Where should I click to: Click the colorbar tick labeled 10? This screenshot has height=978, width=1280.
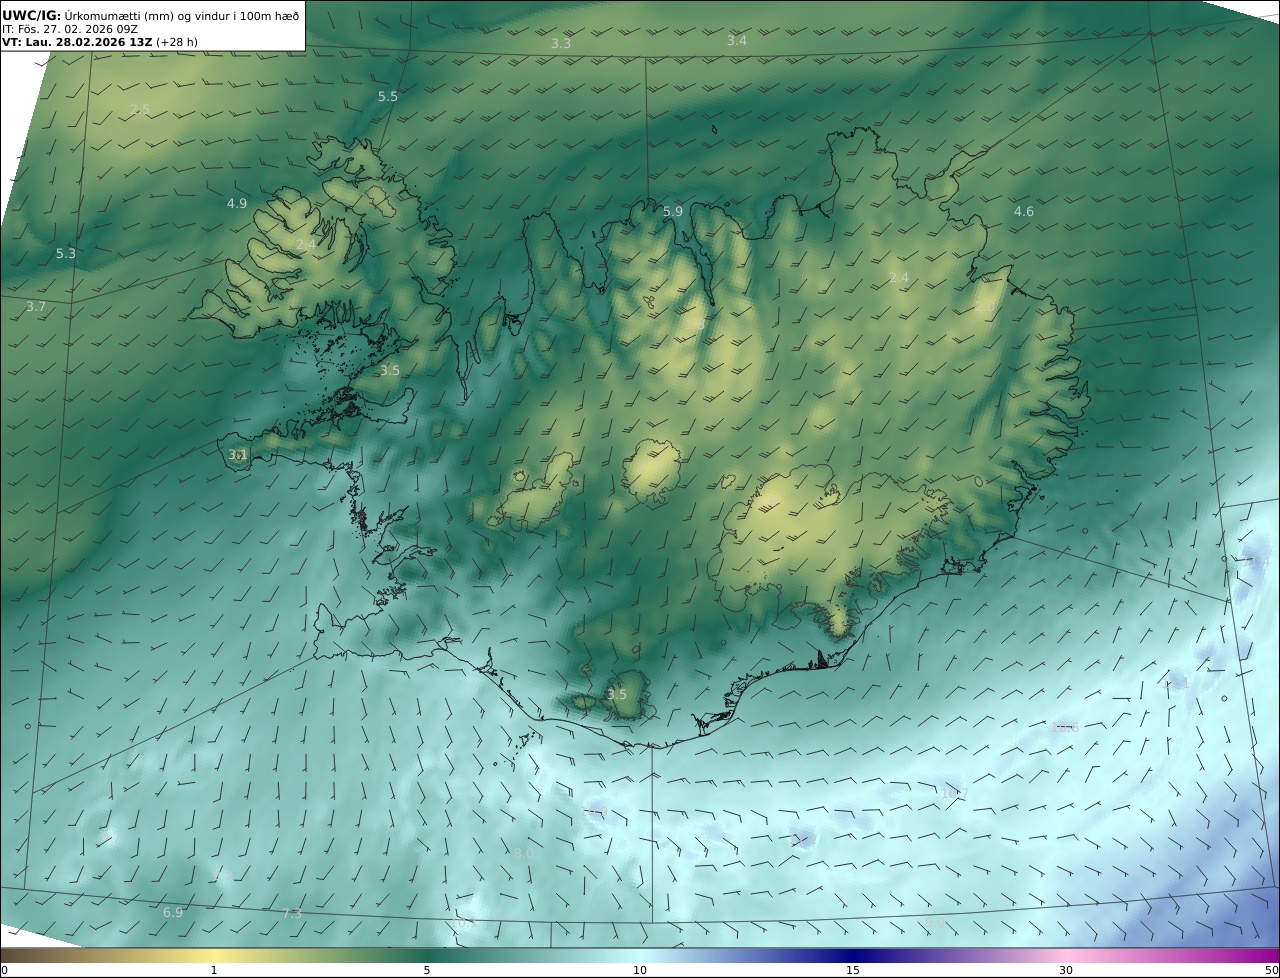[640, 970]
